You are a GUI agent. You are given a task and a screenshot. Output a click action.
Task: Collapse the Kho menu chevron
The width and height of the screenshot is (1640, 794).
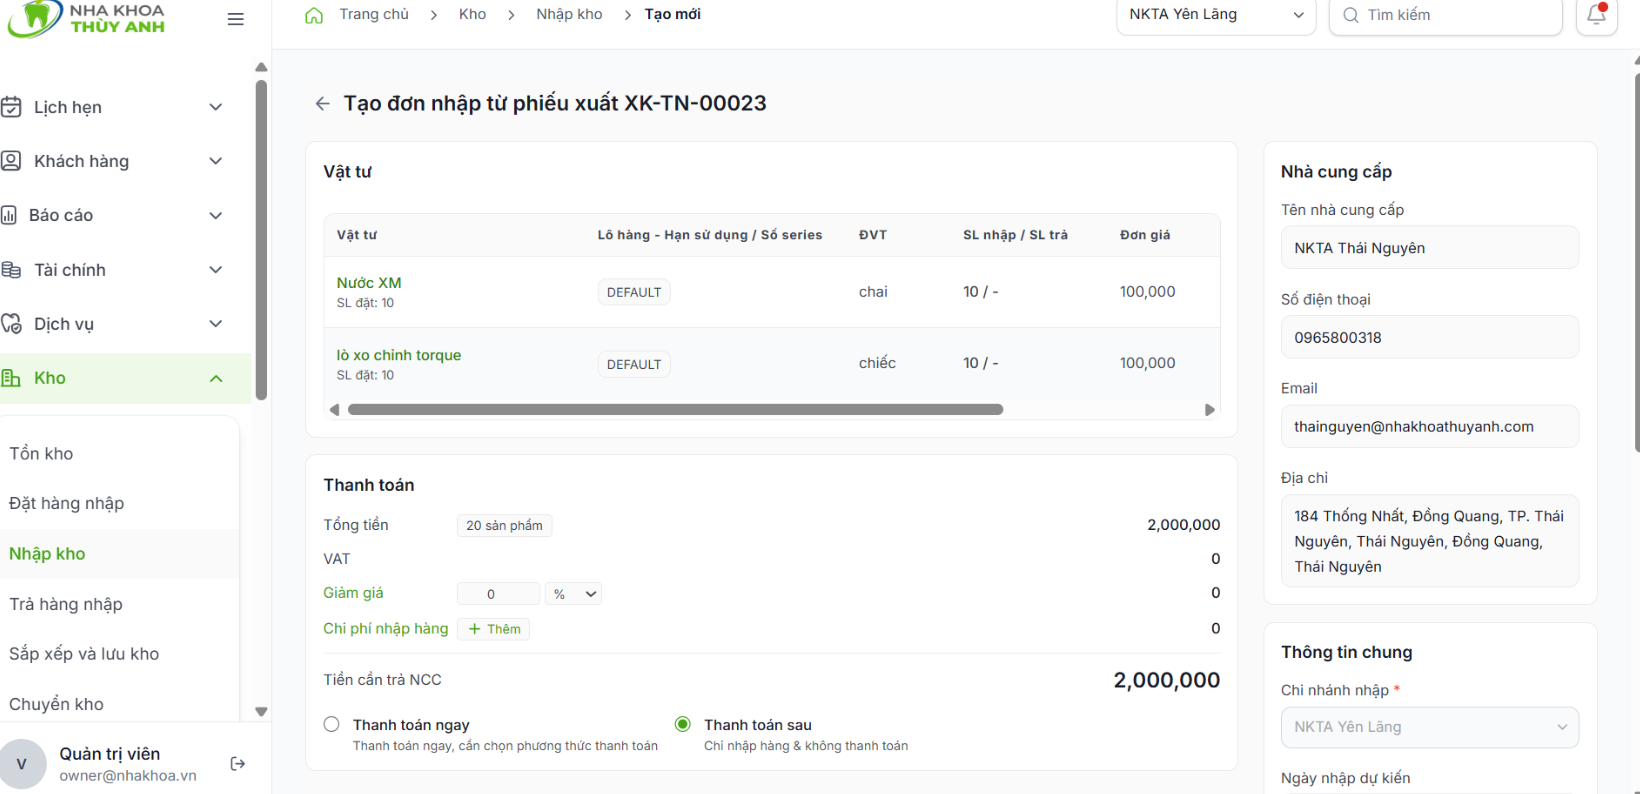(x=216, y=378)
